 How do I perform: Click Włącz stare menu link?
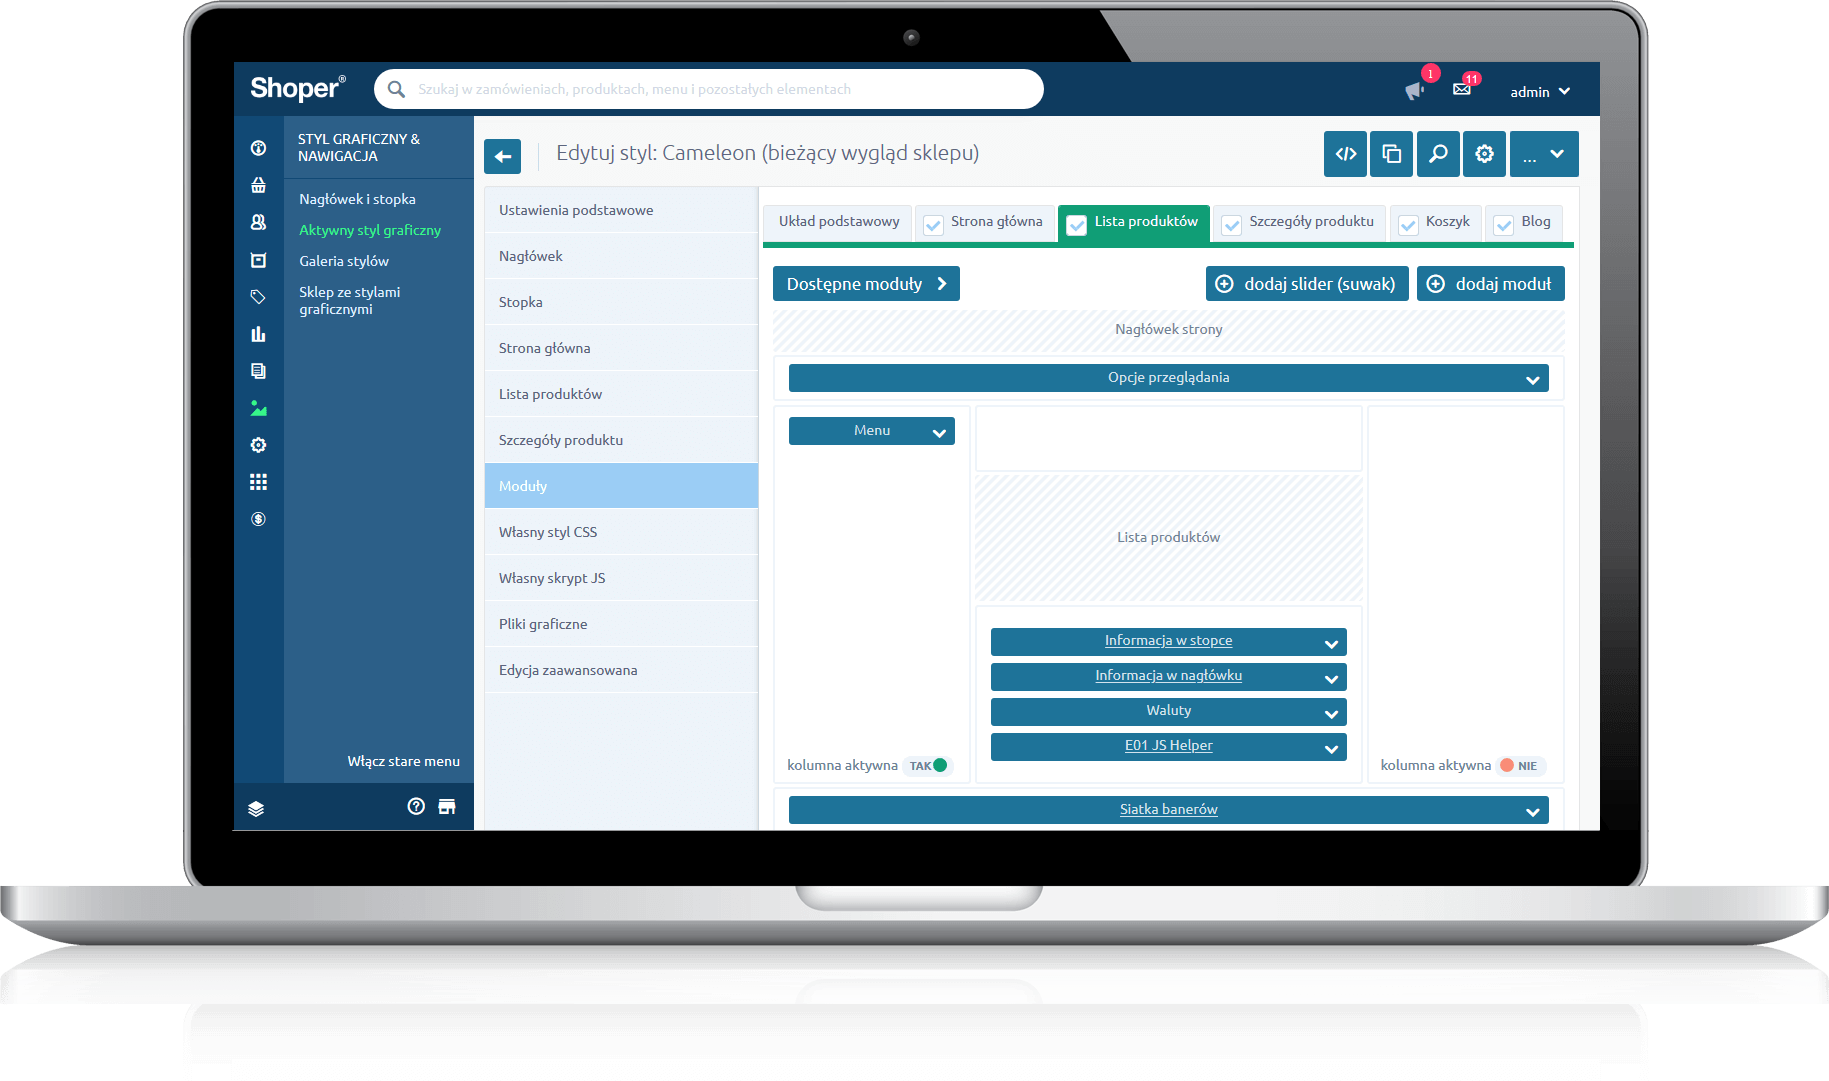[x=404, y=761]
